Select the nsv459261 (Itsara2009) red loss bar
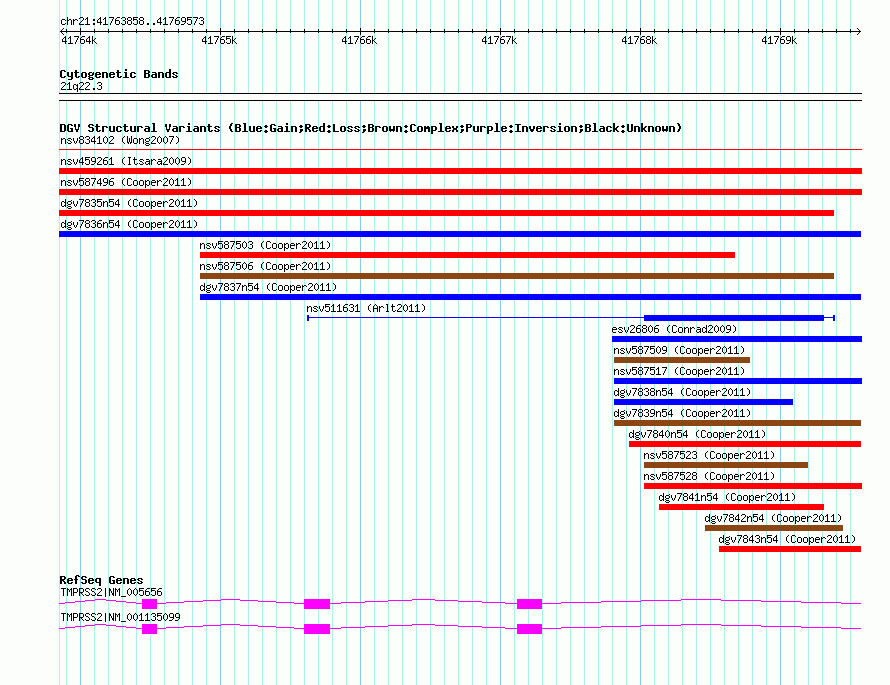 460,171
